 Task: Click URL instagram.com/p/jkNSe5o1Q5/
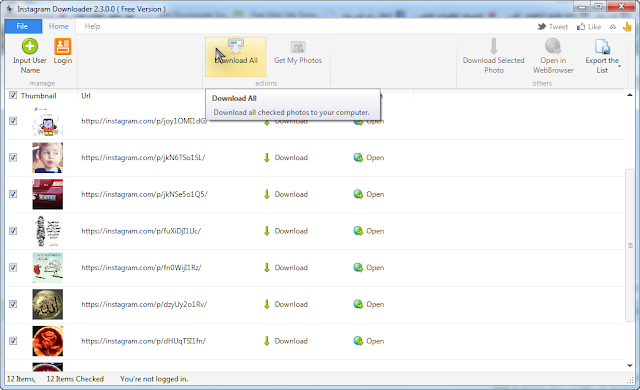tap(144, 194)
